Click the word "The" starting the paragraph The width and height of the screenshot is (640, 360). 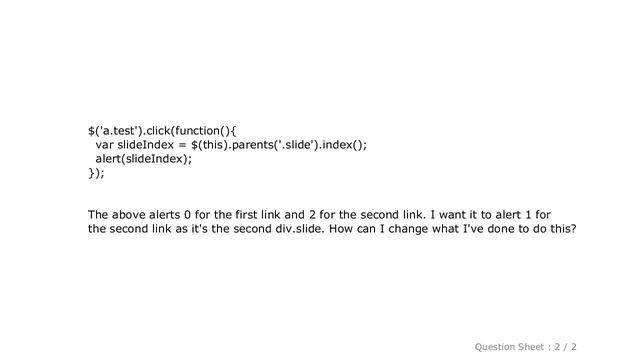pyautogui.click(x=98, y=215)
